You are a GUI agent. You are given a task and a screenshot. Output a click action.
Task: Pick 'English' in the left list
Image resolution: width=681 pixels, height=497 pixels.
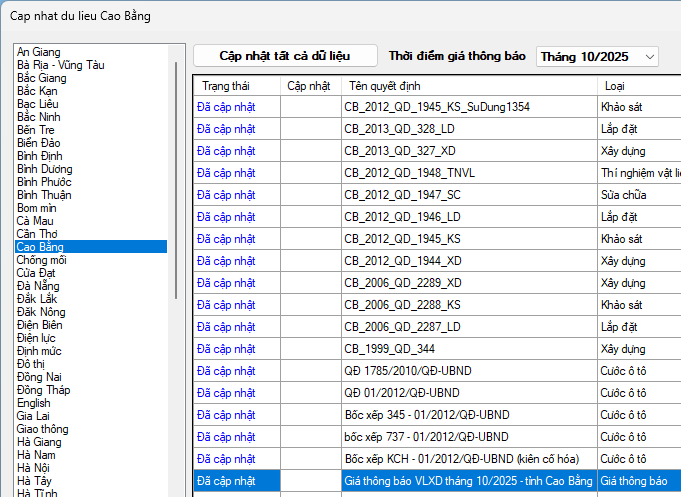pyautogui.click(x=34, y=403)
